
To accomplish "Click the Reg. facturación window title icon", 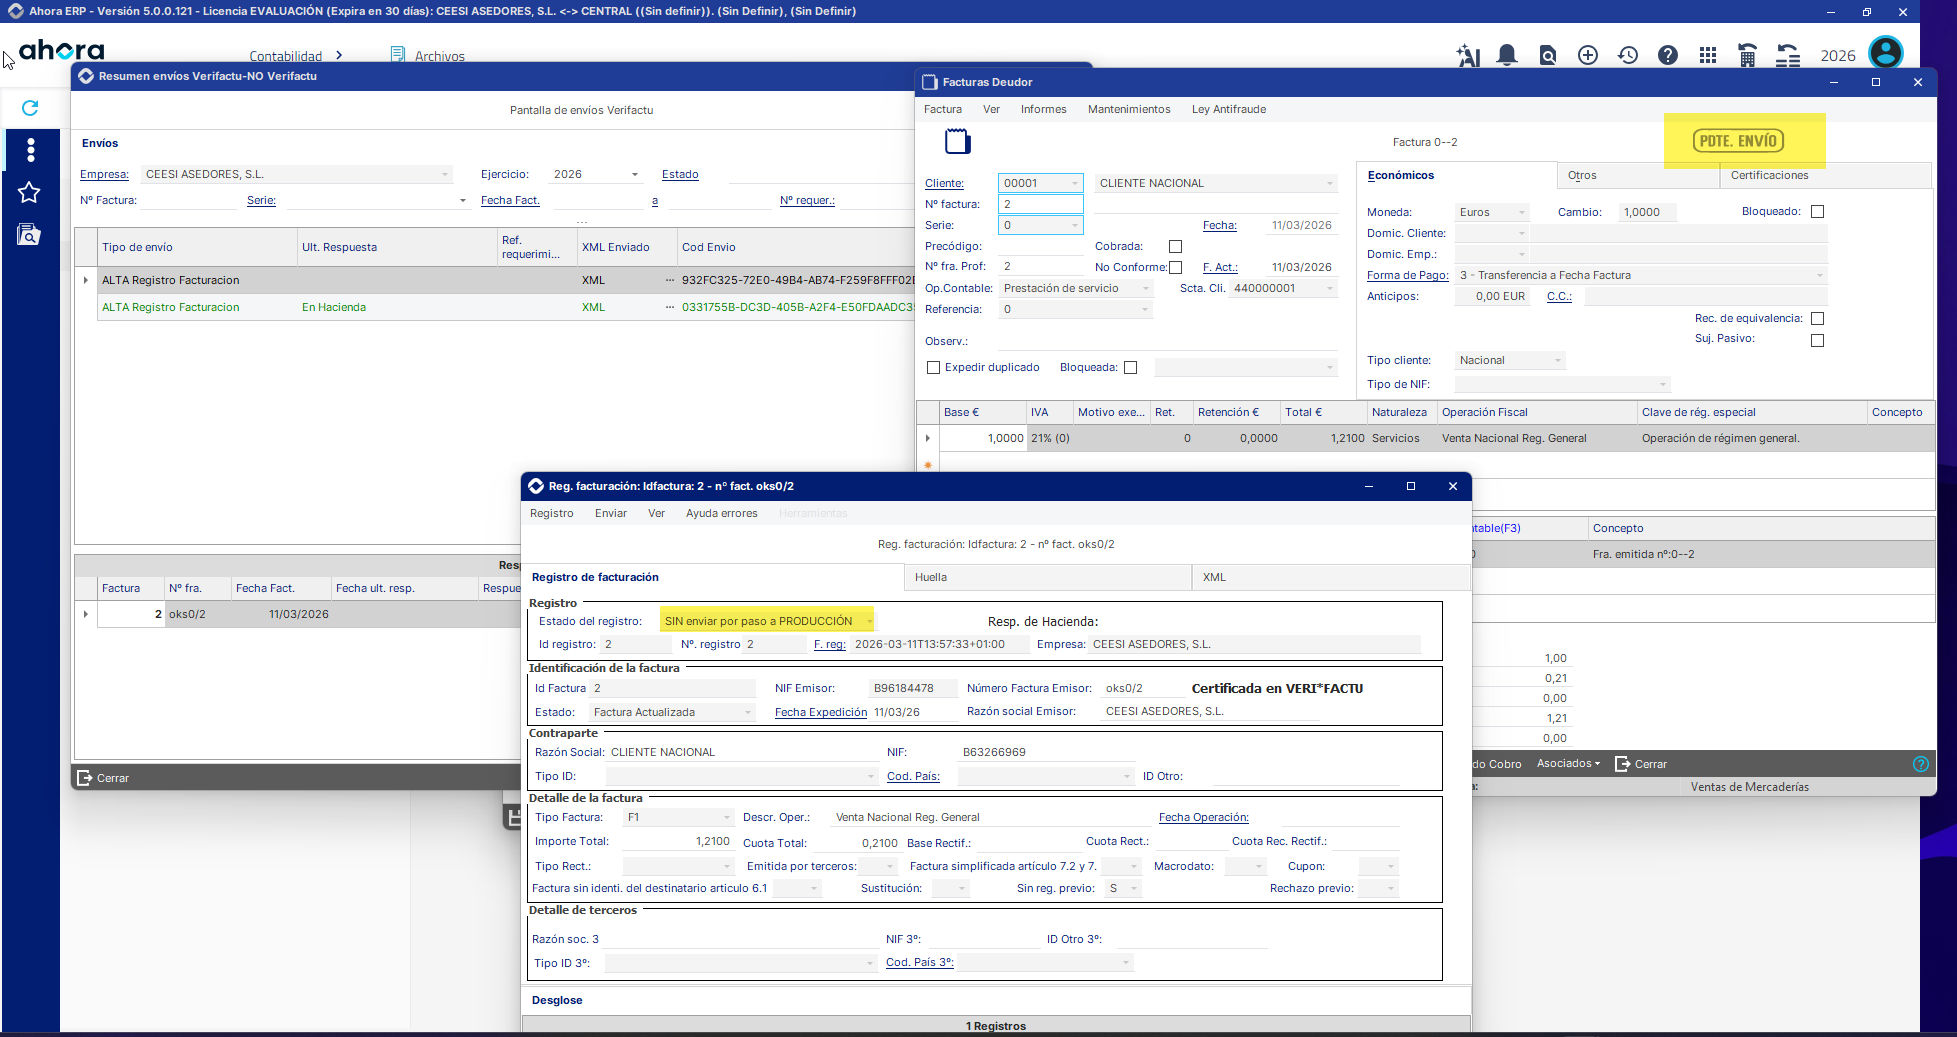I will pos(536,486).
